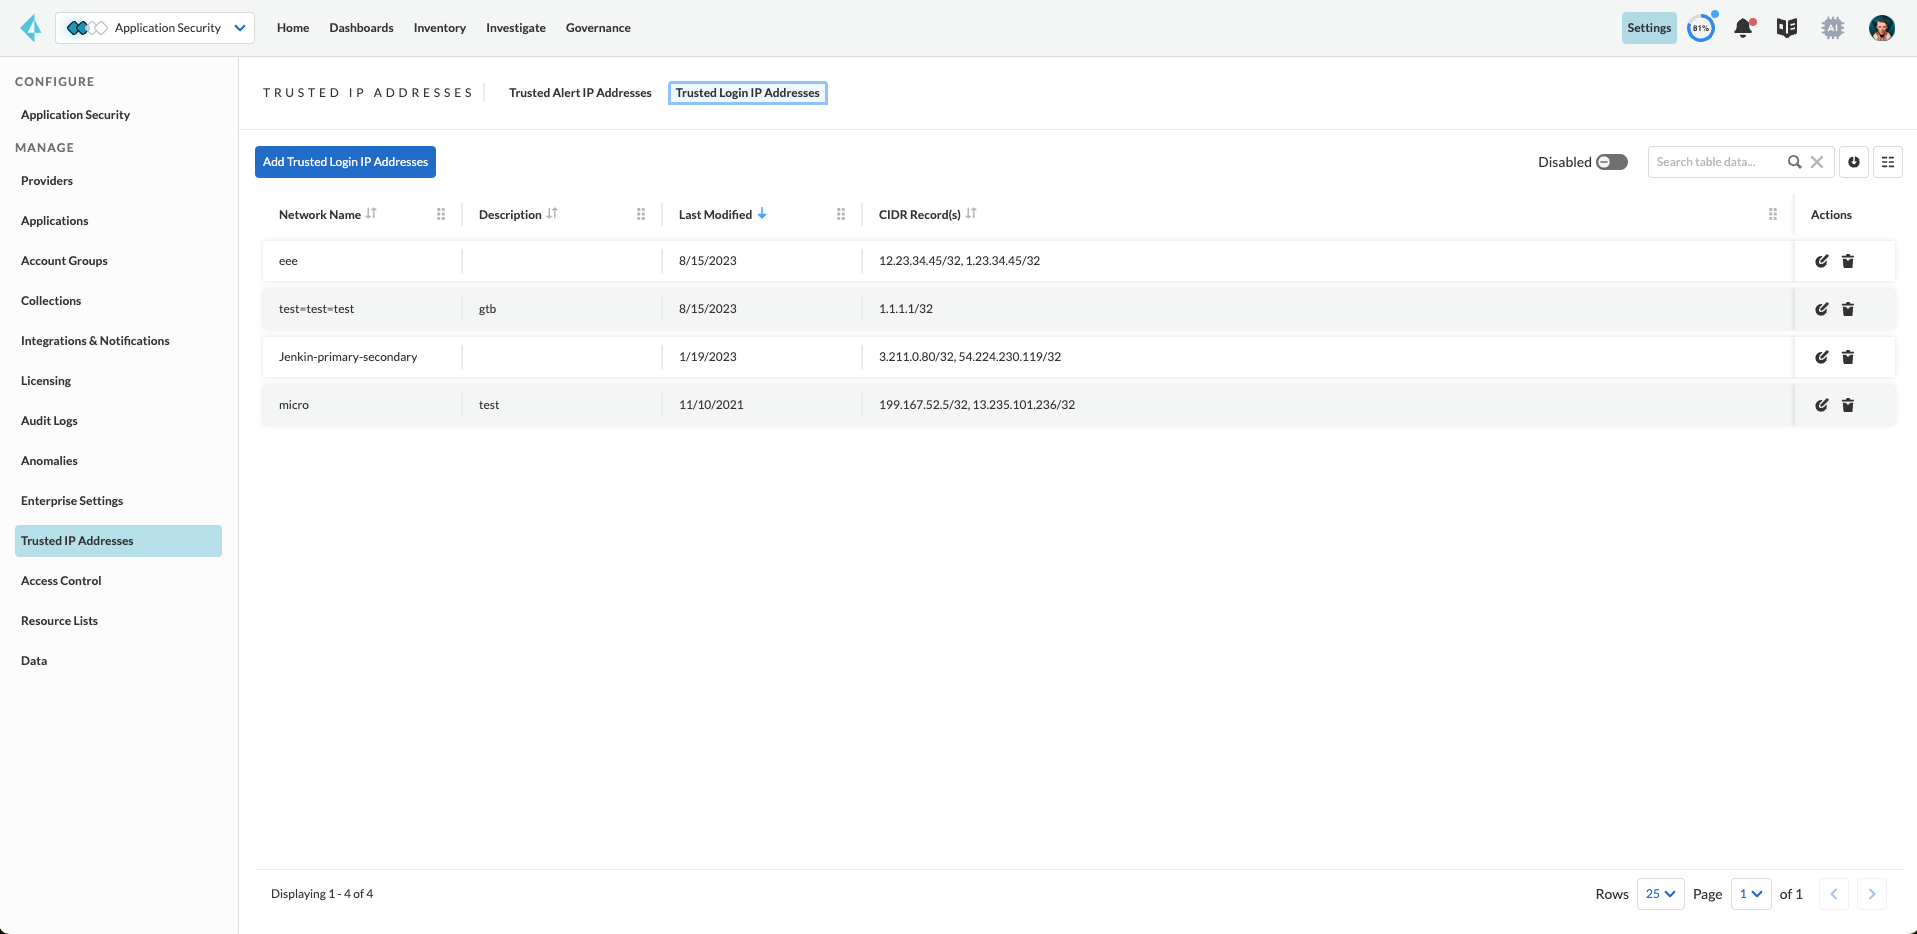This screenshot has width=1917, height=934.
Task: Focus the Search table data field
Action: coord(1717,162)
